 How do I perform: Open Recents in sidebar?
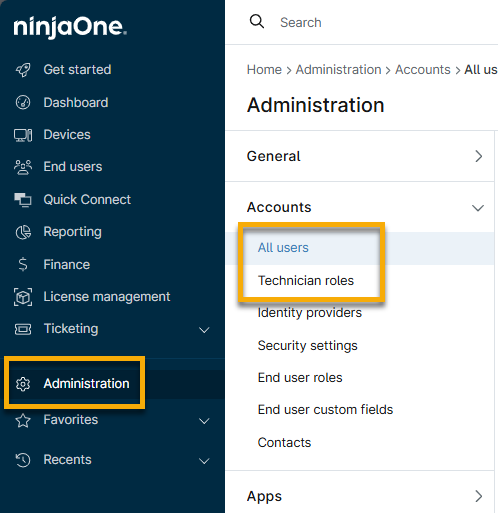67,460
